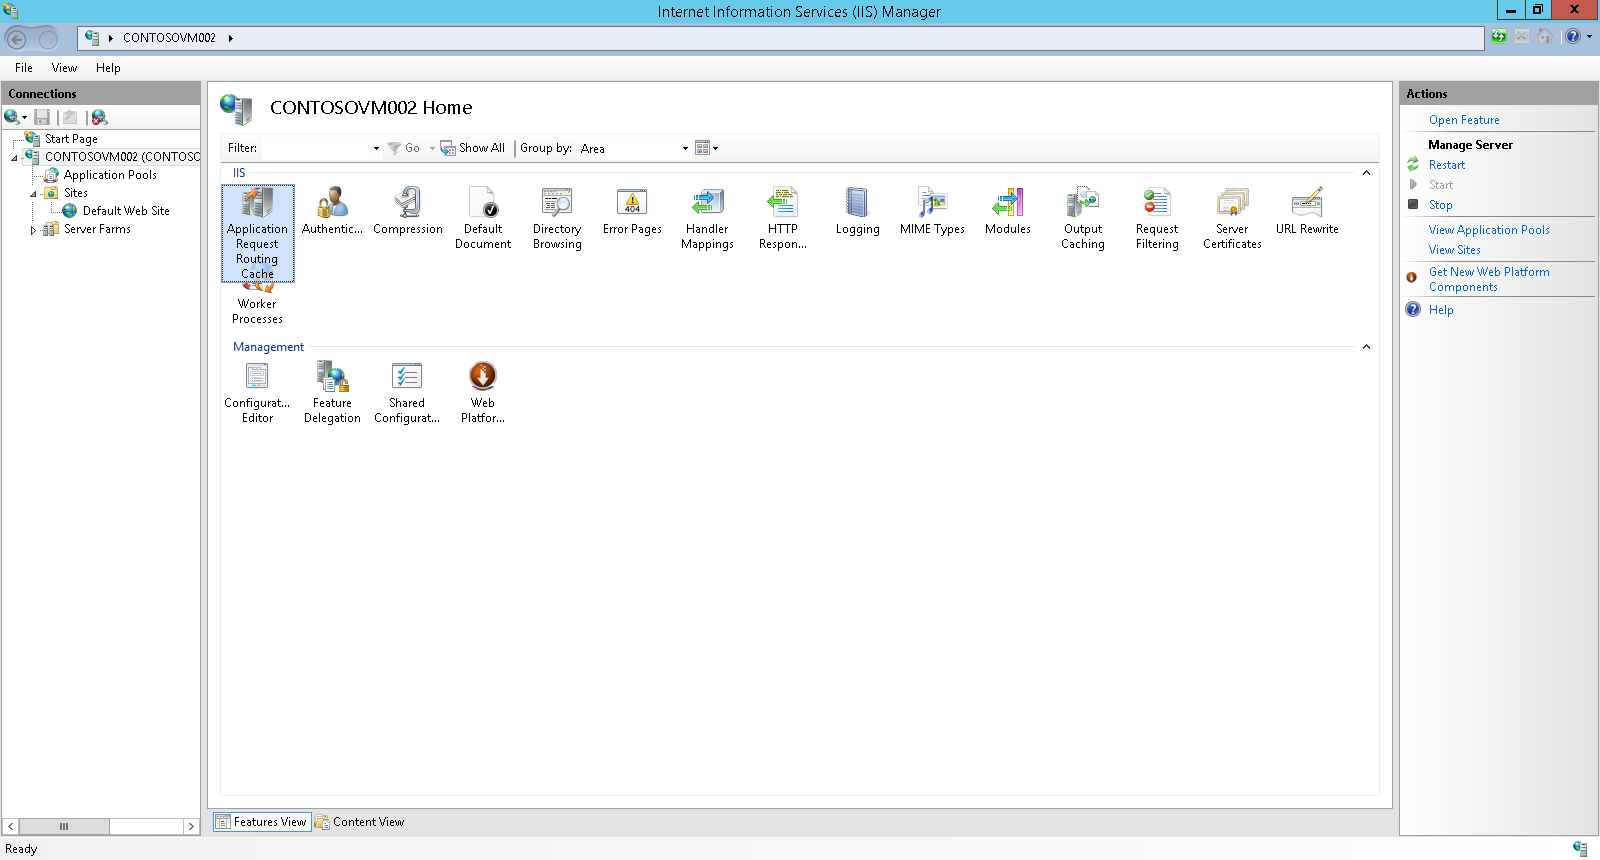Click Stop server action
Screen dimensions: 1600x860
(1440, 205)
